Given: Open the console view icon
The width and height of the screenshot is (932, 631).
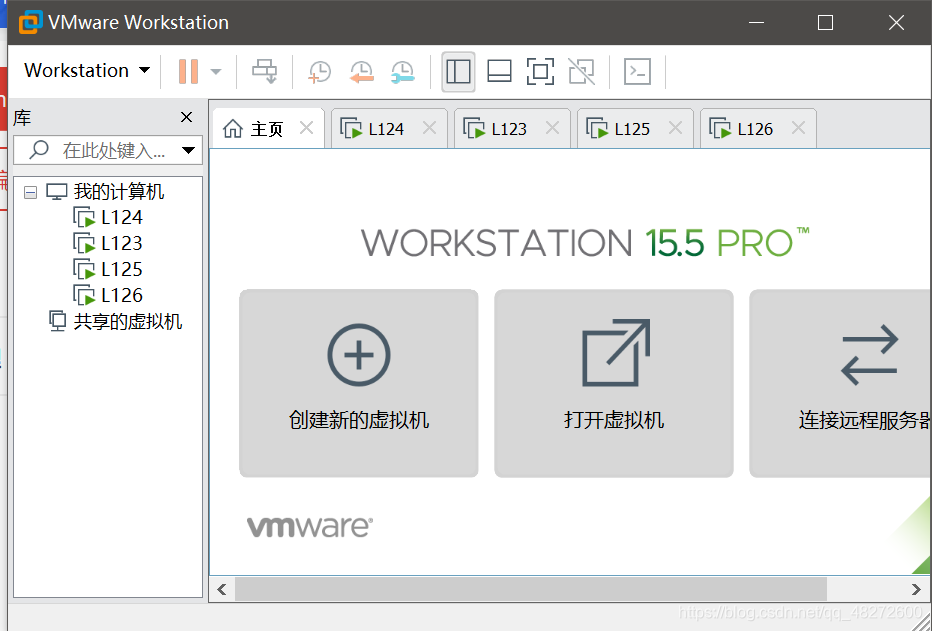Looking at the screenshot, I should coord(637,71).
